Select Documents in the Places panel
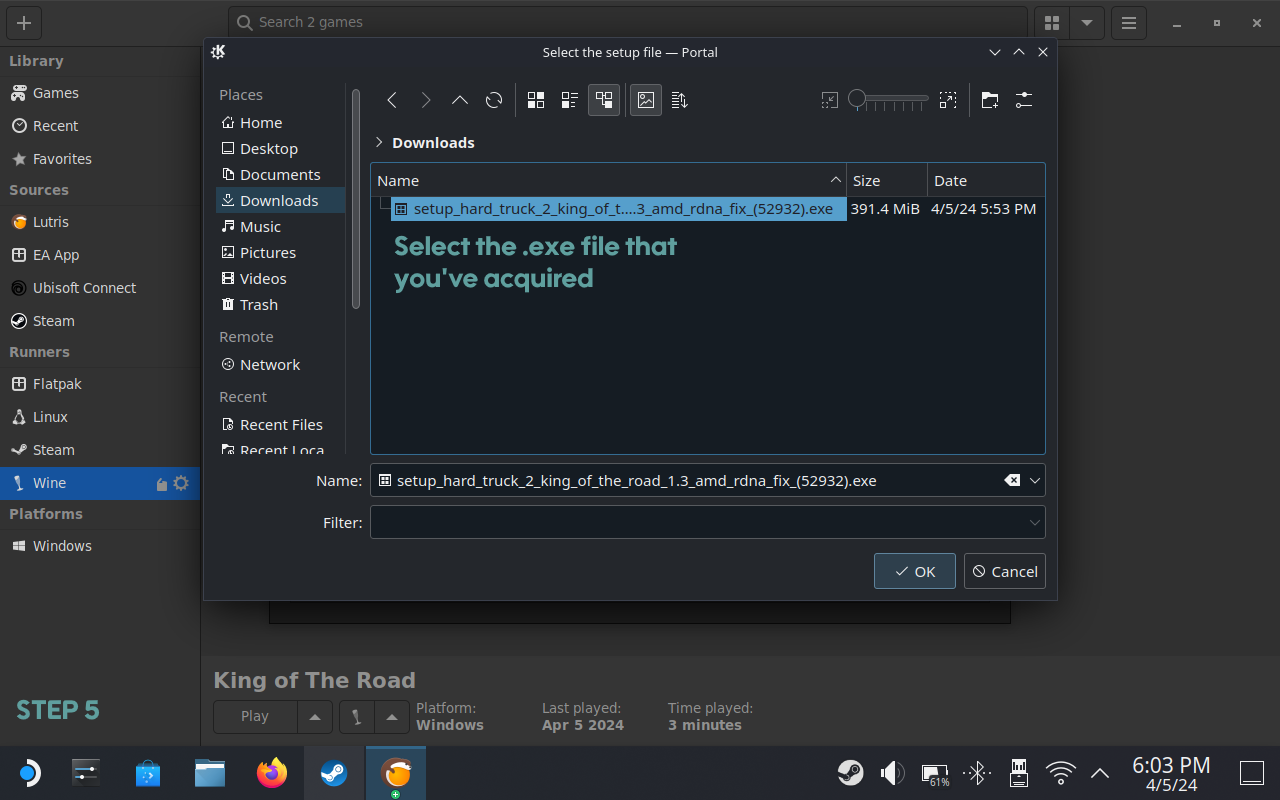1280x800 pixels. point(280,175)
